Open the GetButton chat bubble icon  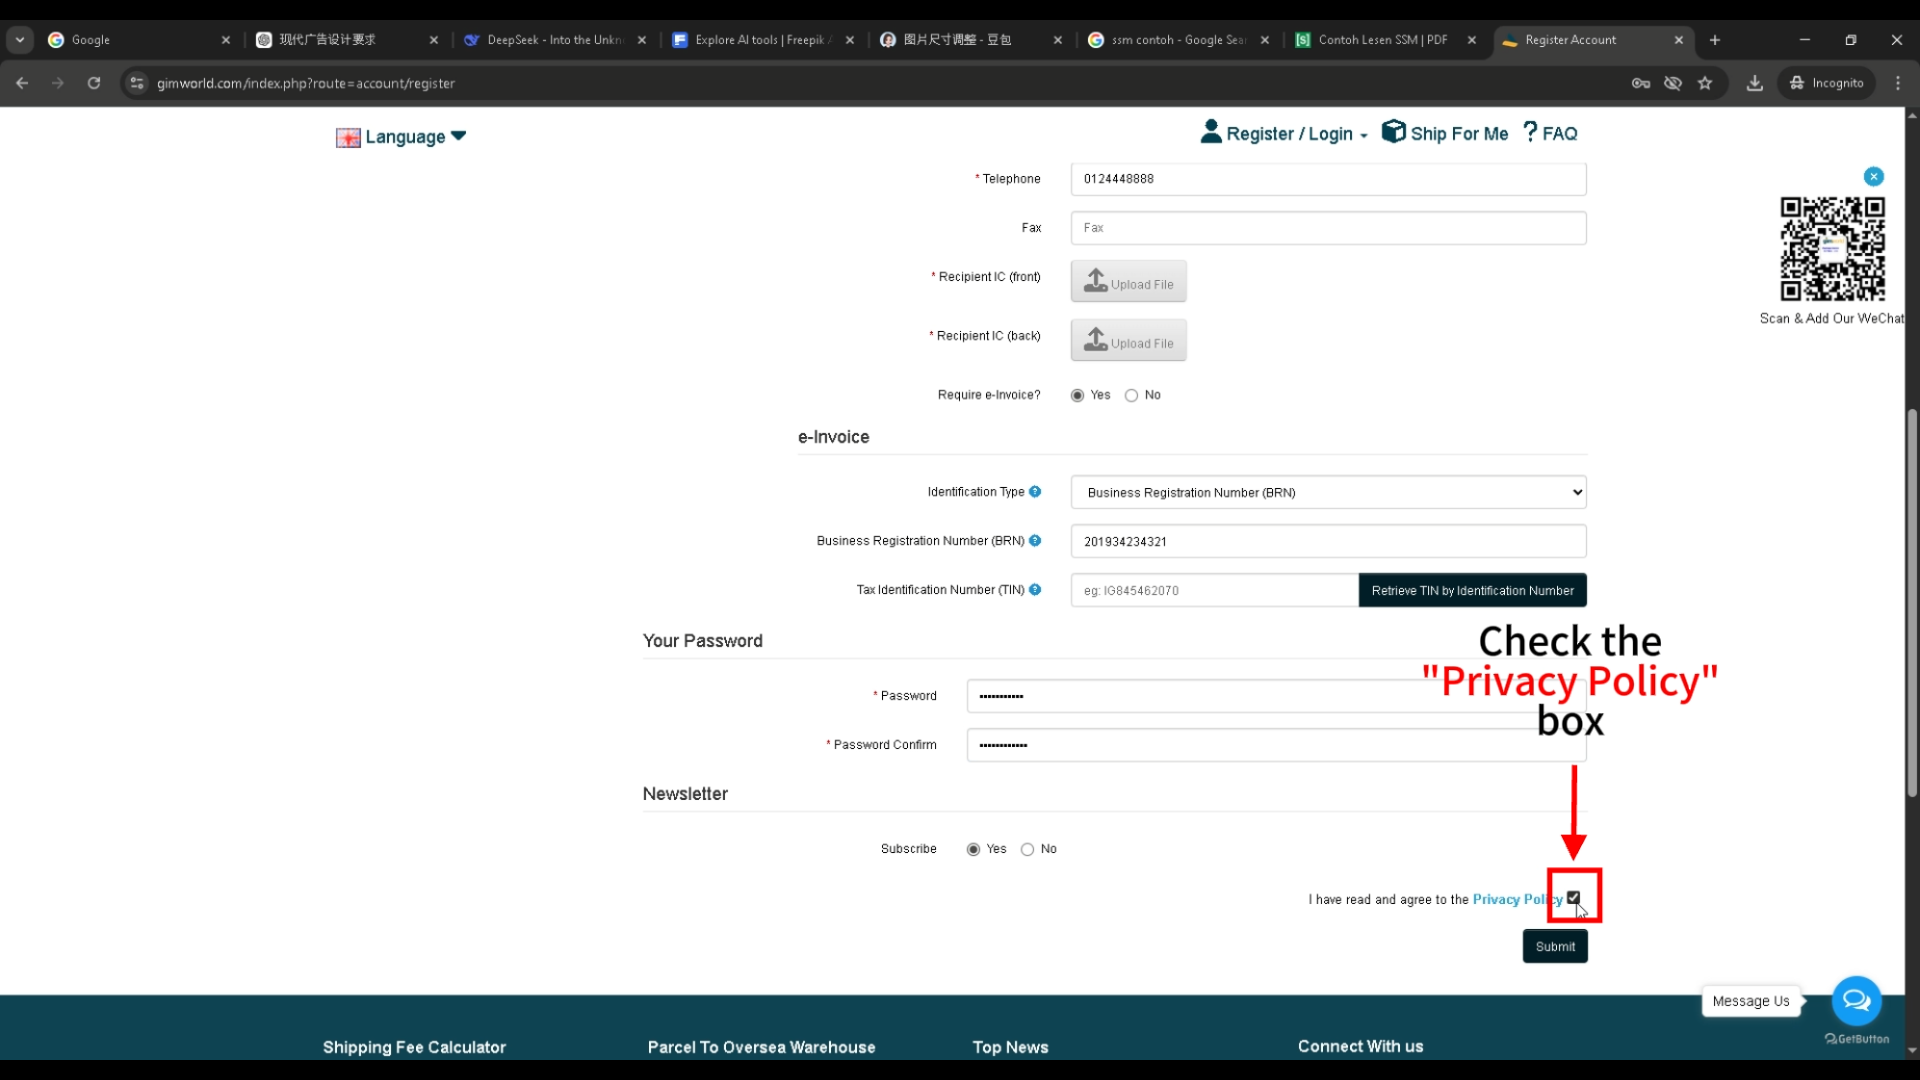[1856, 1000]
